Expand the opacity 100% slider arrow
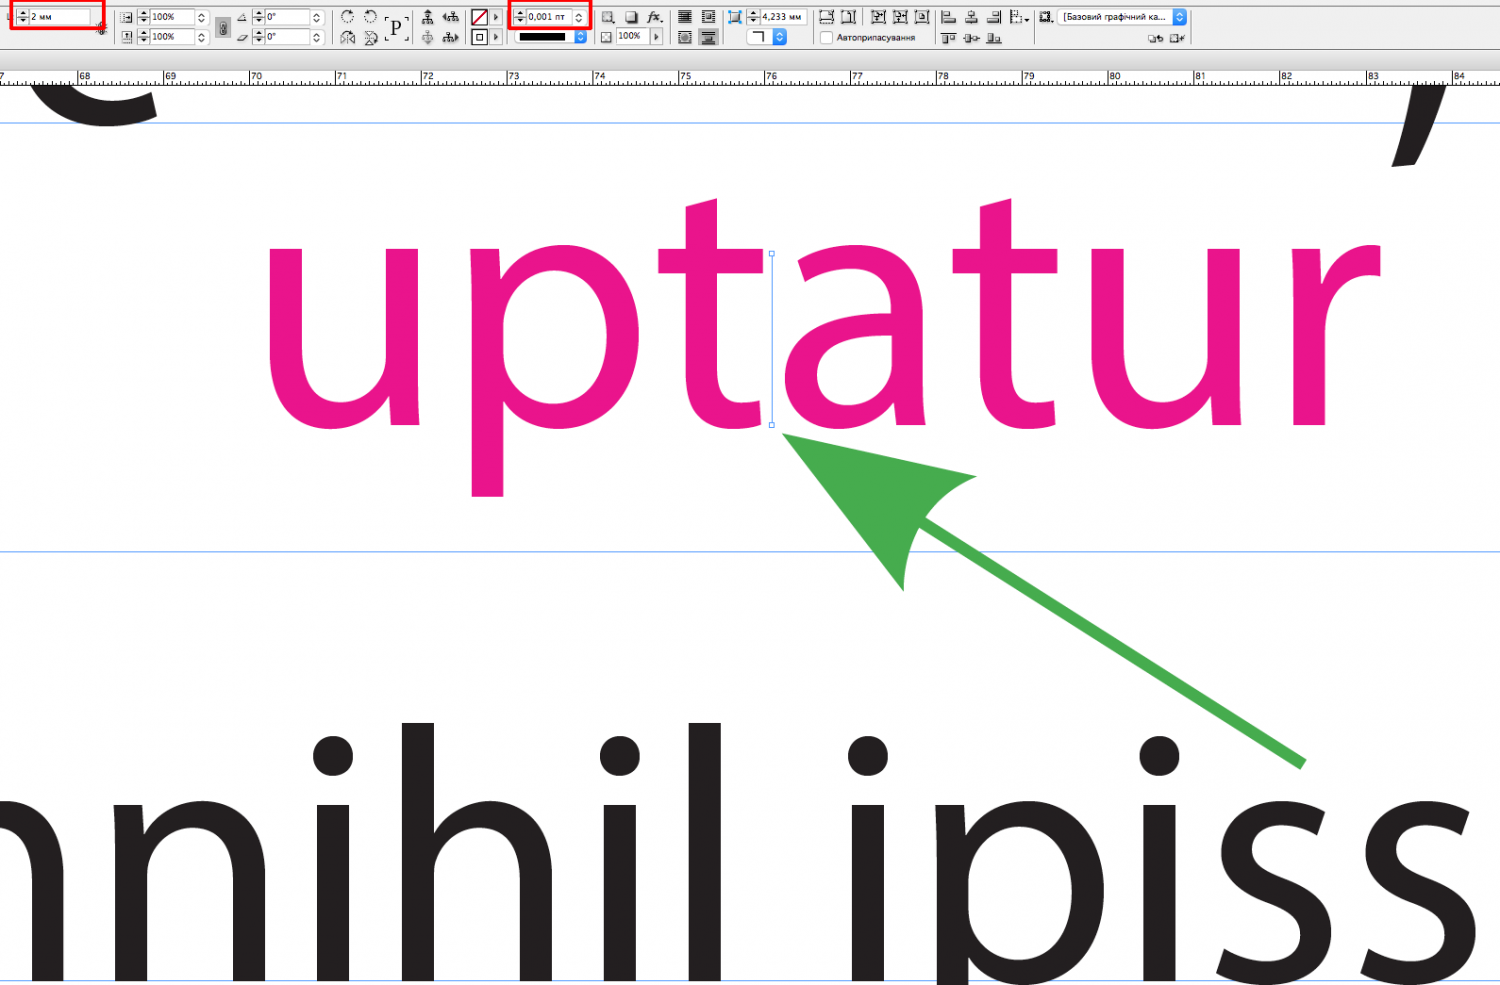Viewport: 1500px width, 985px height. pyautogui.click(x=656, y=37)
